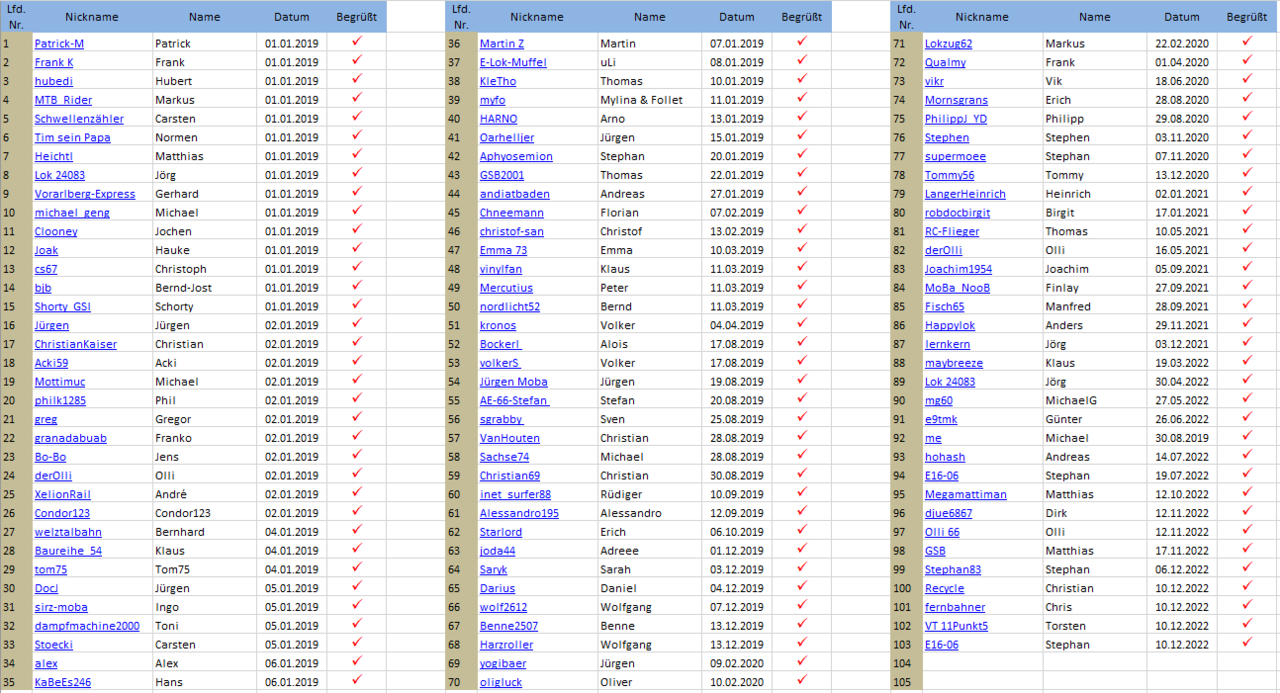
Task: Follow the Schwellenzähler link
Action: tap(79, 119)
